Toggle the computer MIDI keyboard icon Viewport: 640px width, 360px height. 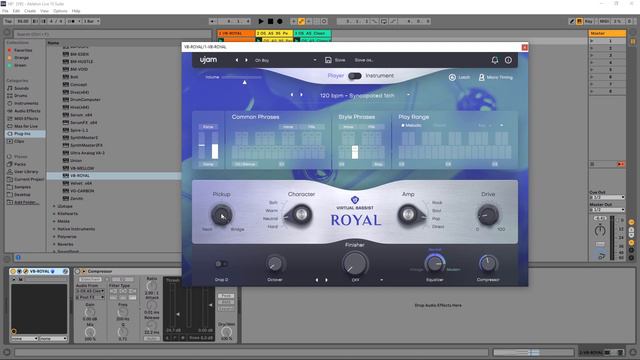(x=579, y=21)
